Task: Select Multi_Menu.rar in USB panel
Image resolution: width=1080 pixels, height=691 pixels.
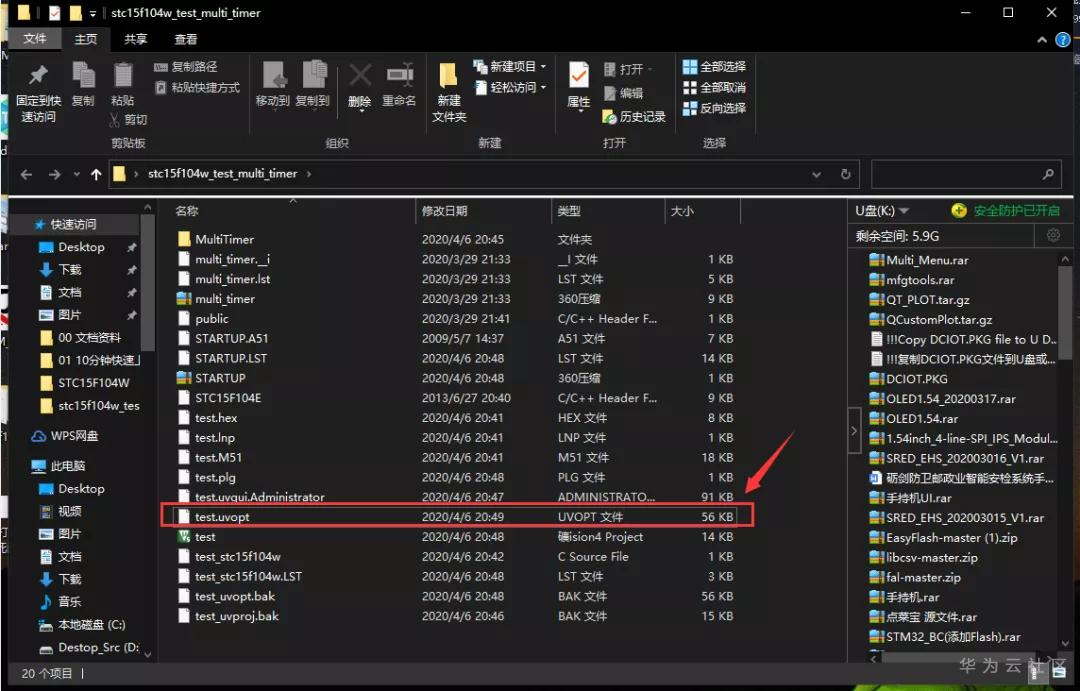Action: [927, 260]
